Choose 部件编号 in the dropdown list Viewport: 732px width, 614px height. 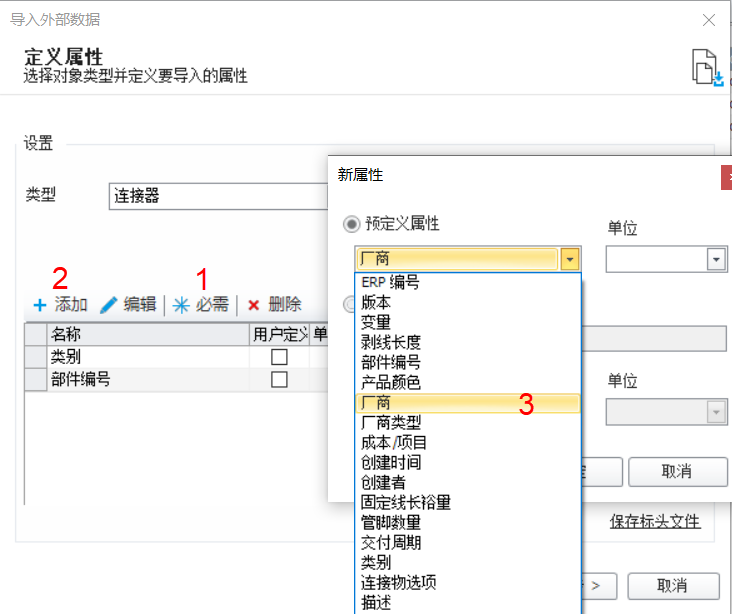[468, 363]
